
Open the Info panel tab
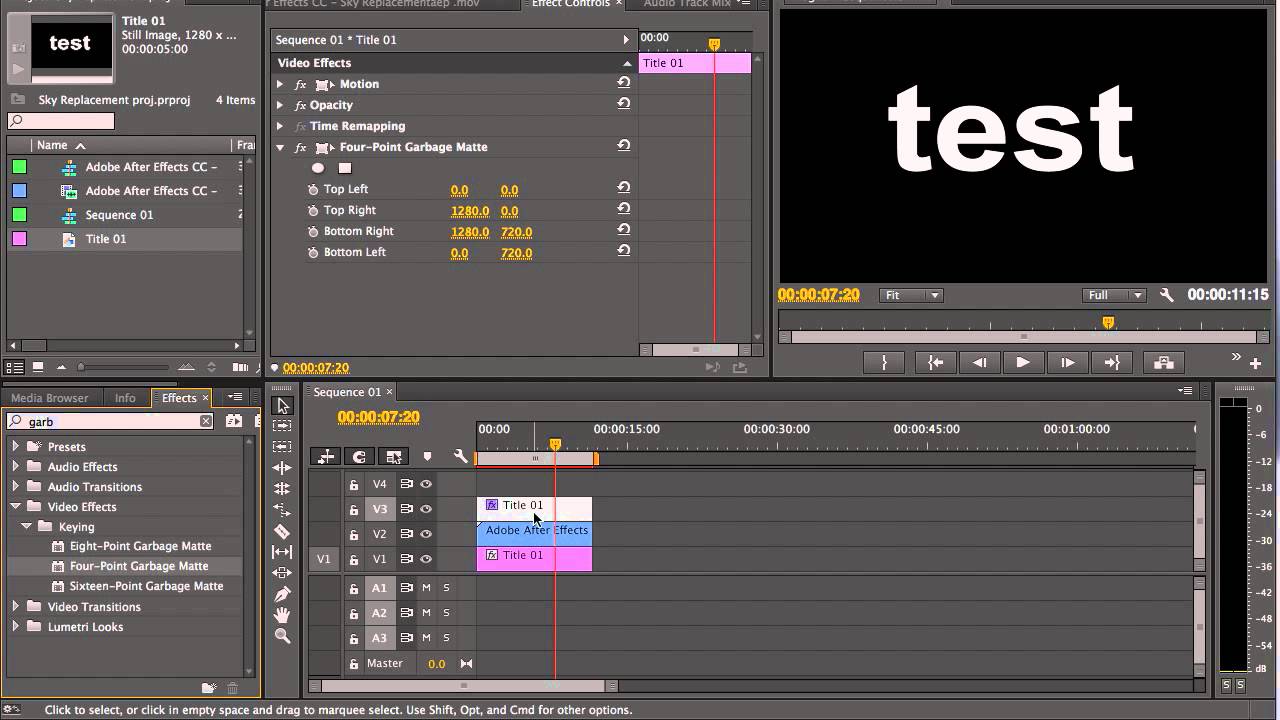pyautogui.click(x=125, y=398)
